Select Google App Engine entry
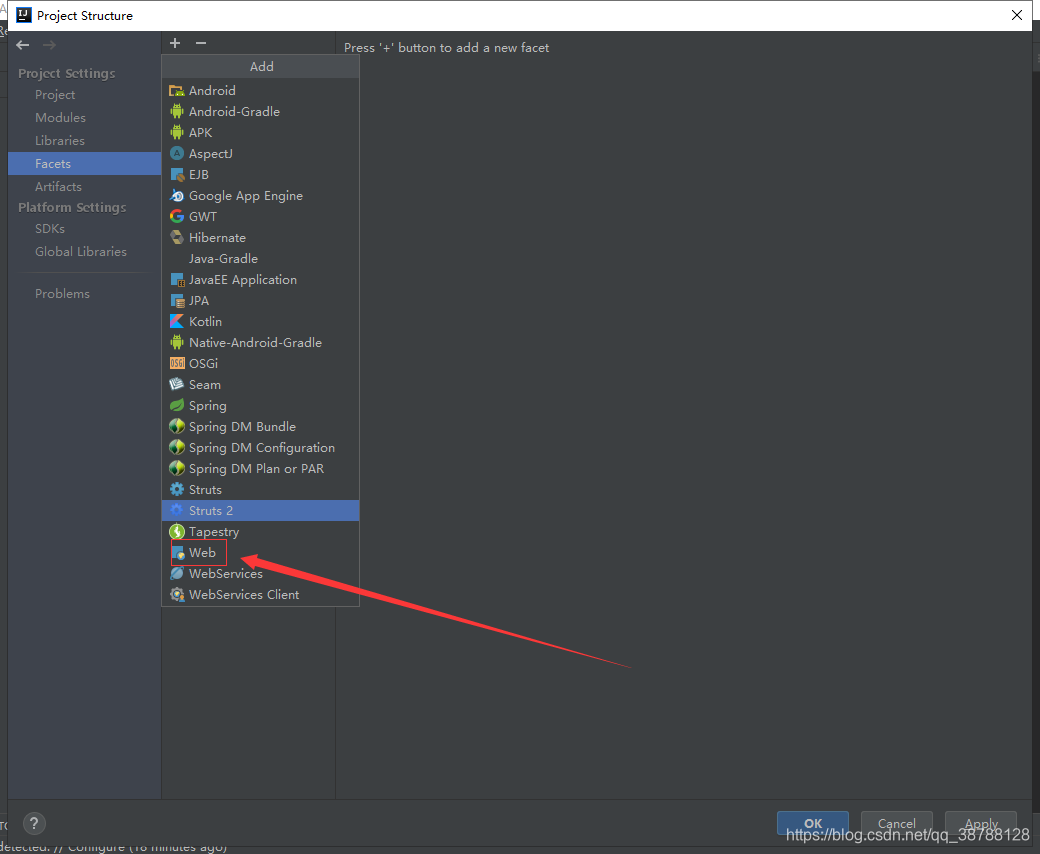This screenshot has width=1040, height=854. click(x=261, y=196)
